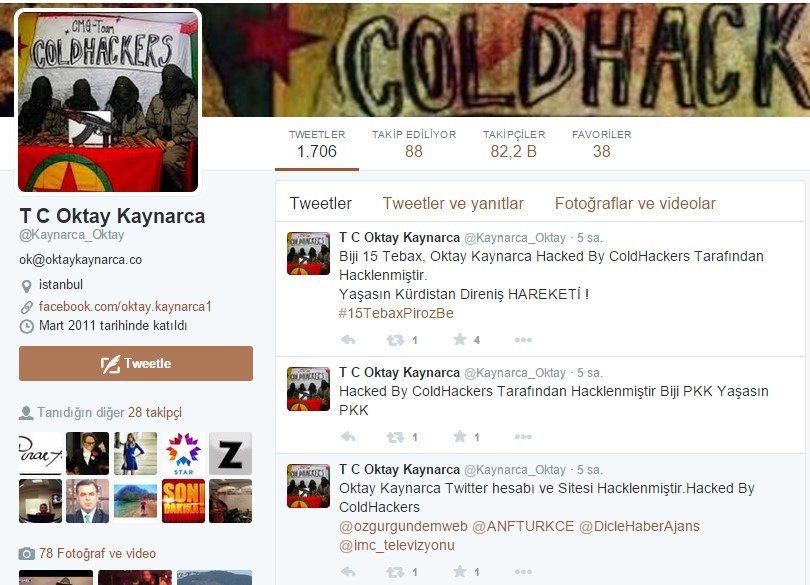Reply to the Biji PKK tweet
The height and width of the screenshot is (585, 810).
tap(348, 437)
